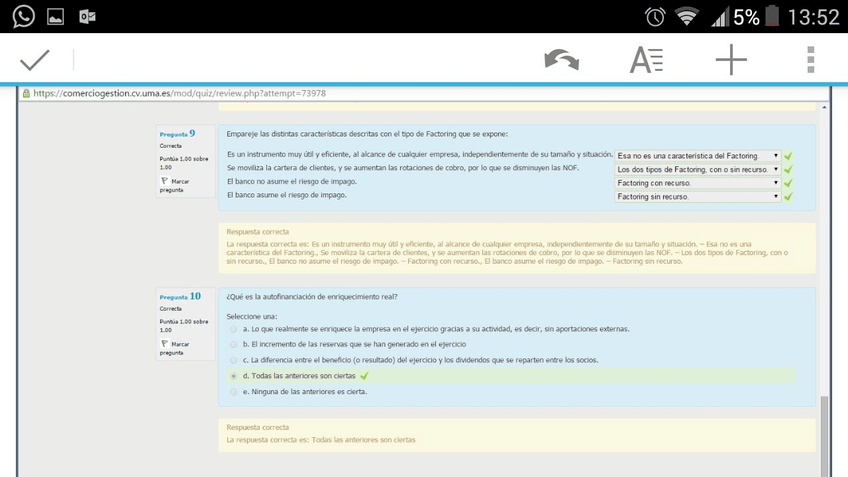
Task: Click the page URL address bar
Action: [180, 94]
